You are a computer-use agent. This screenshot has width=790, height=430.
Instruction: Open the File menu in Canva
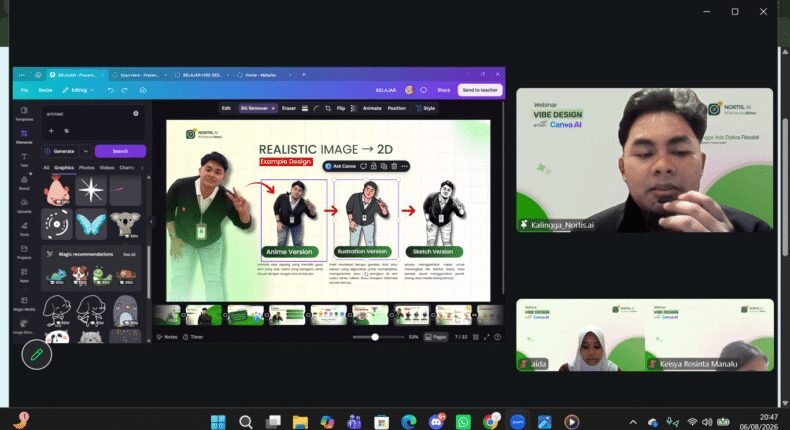click(x=24, y=90)
